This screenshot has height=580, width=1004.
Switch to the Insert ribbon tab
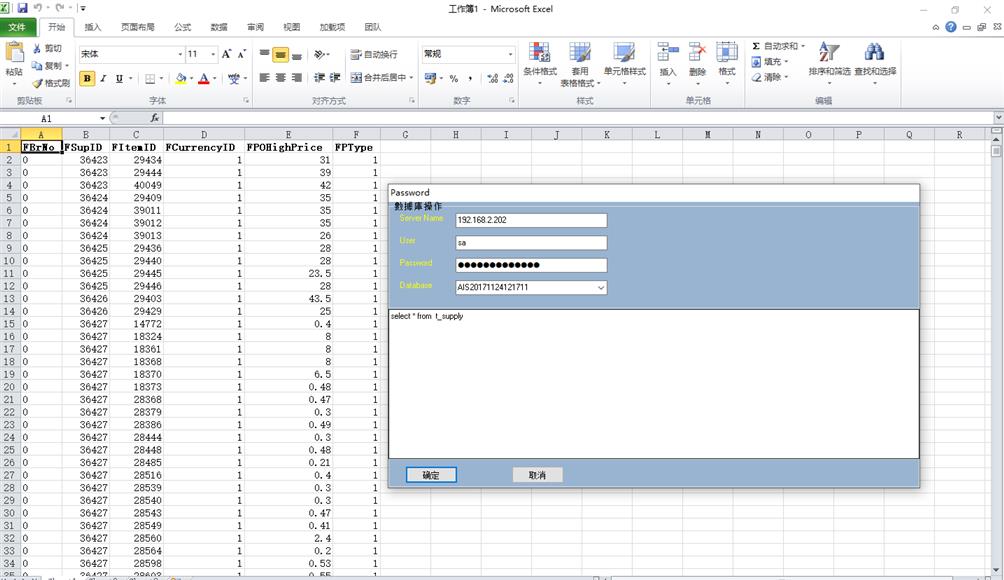(x=93, y=27)
